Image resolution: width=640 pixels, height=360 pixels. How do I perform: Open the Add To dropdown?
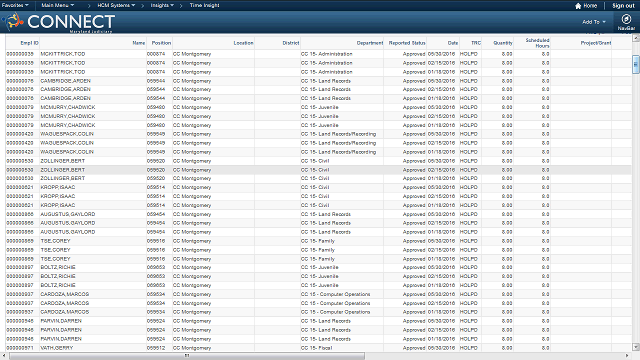tap(594, 22)
